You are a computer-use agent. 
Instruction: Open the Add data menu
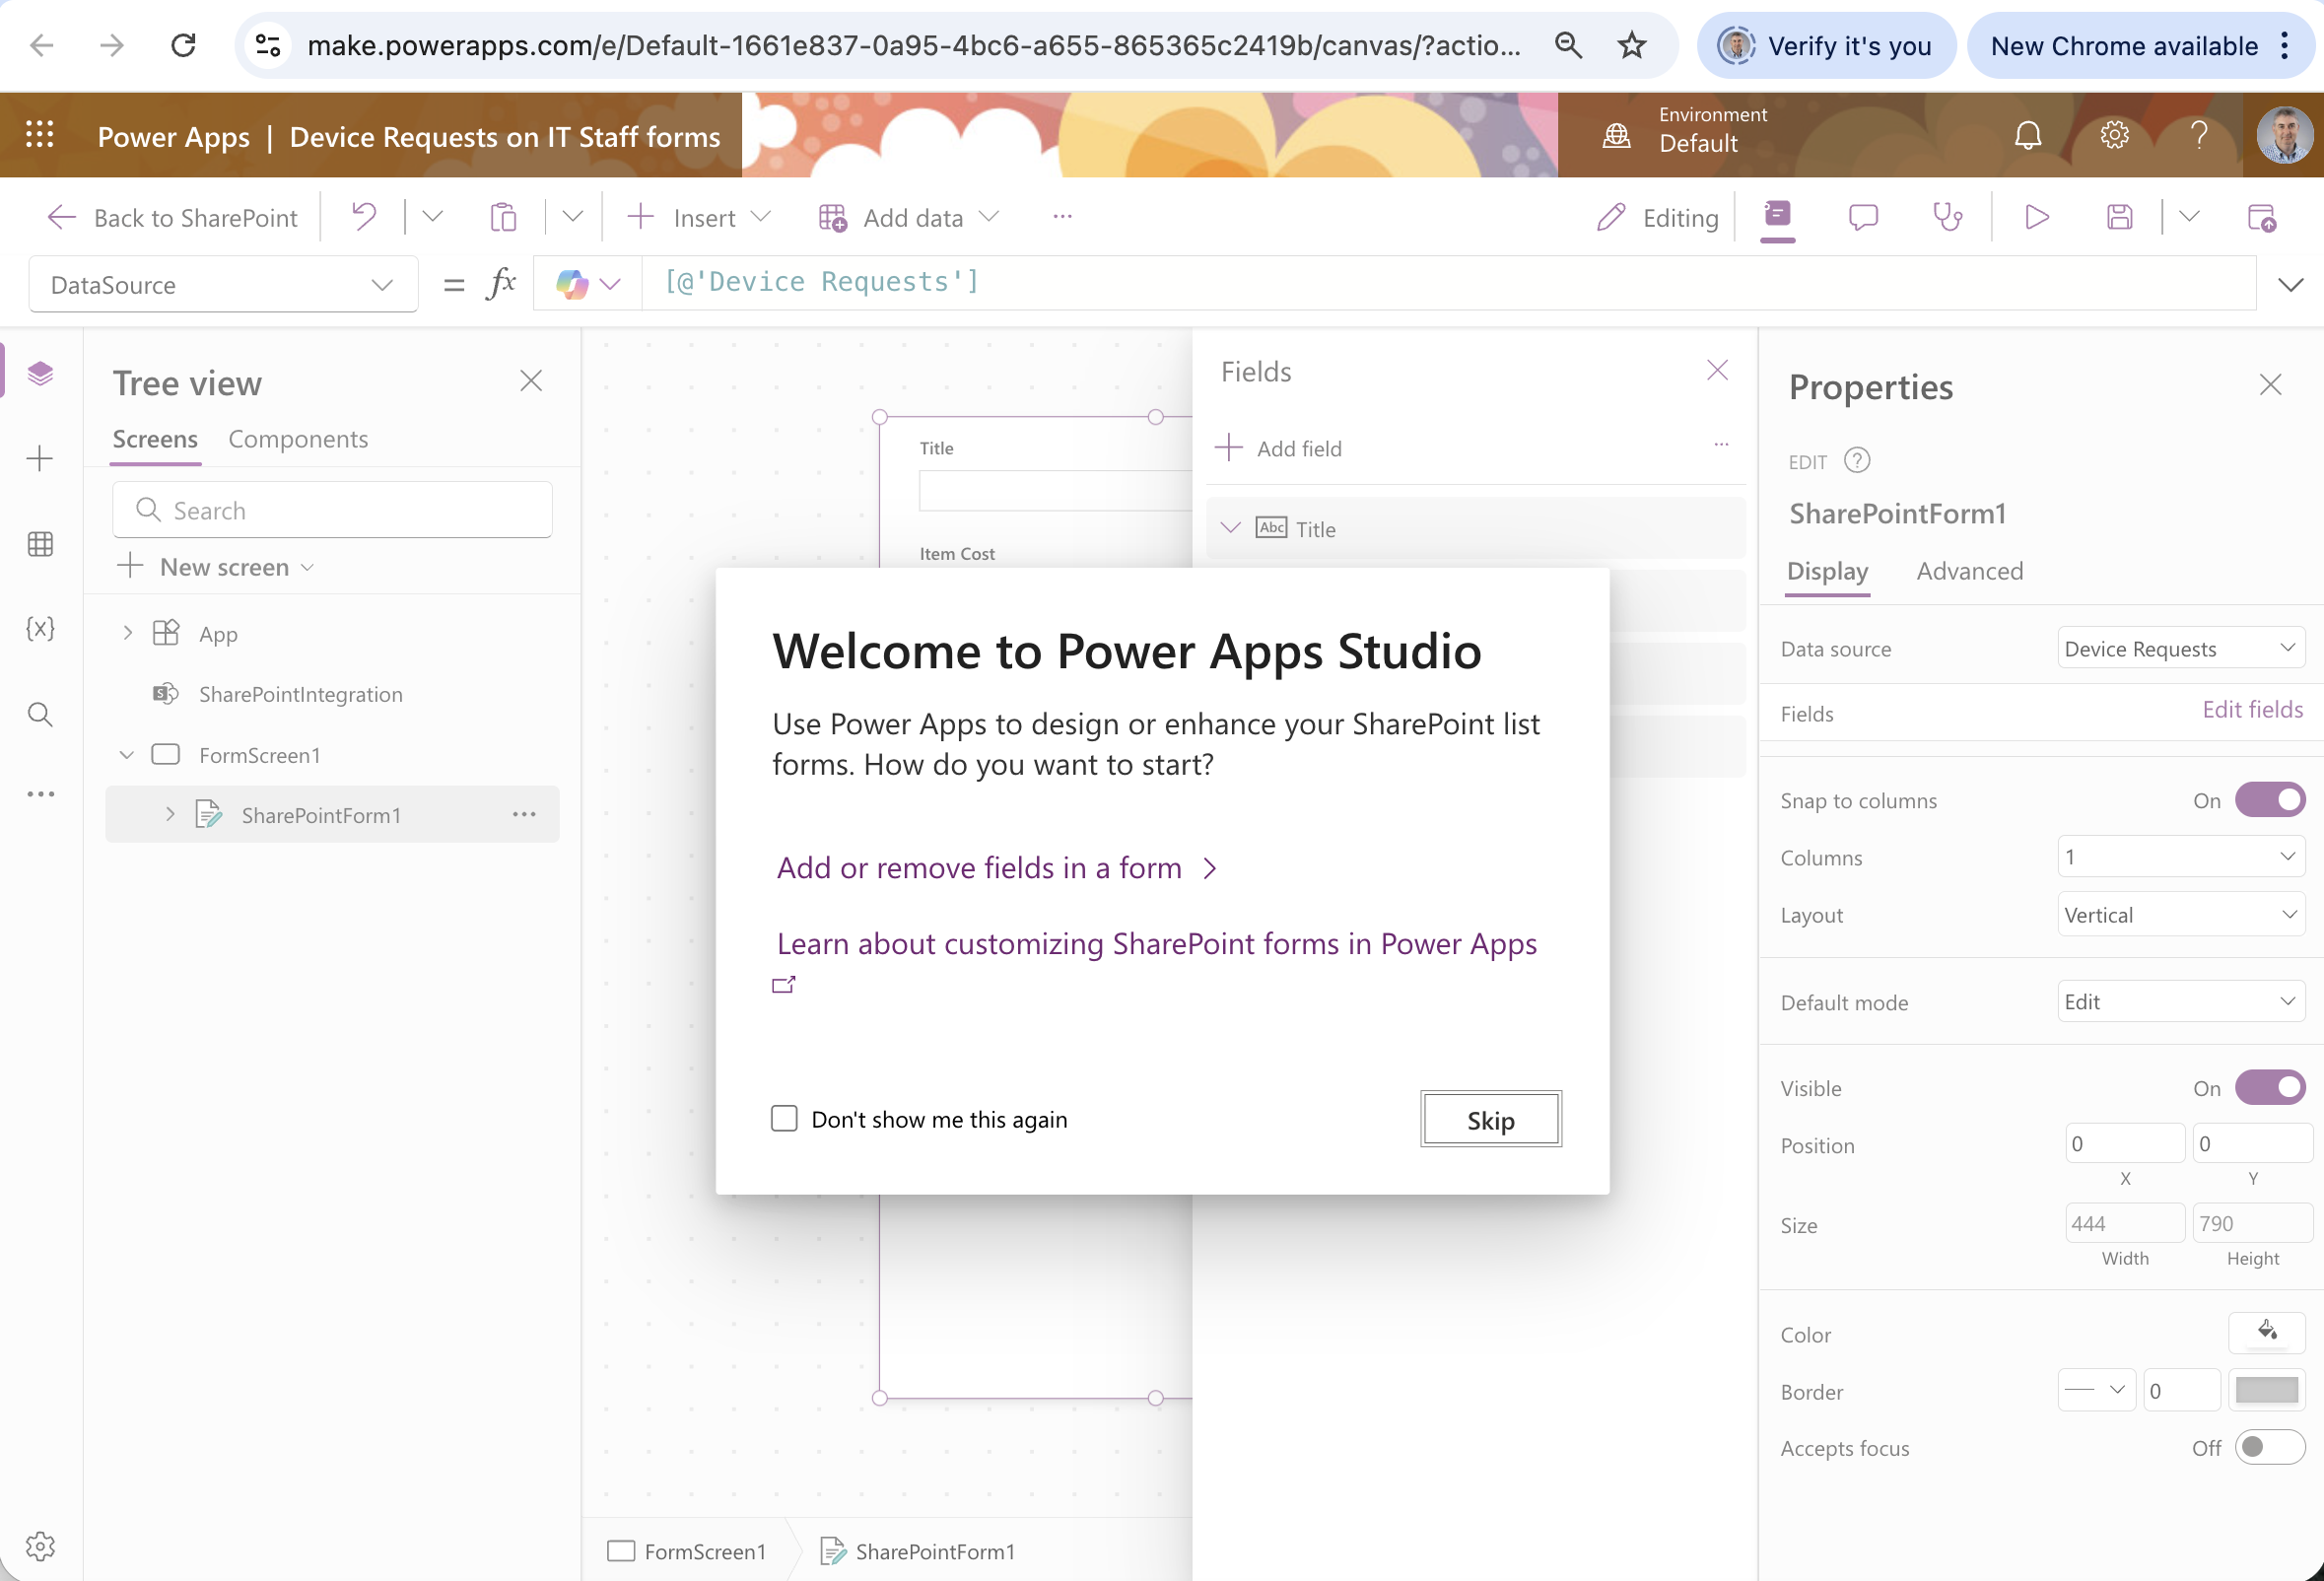point(909,217)
